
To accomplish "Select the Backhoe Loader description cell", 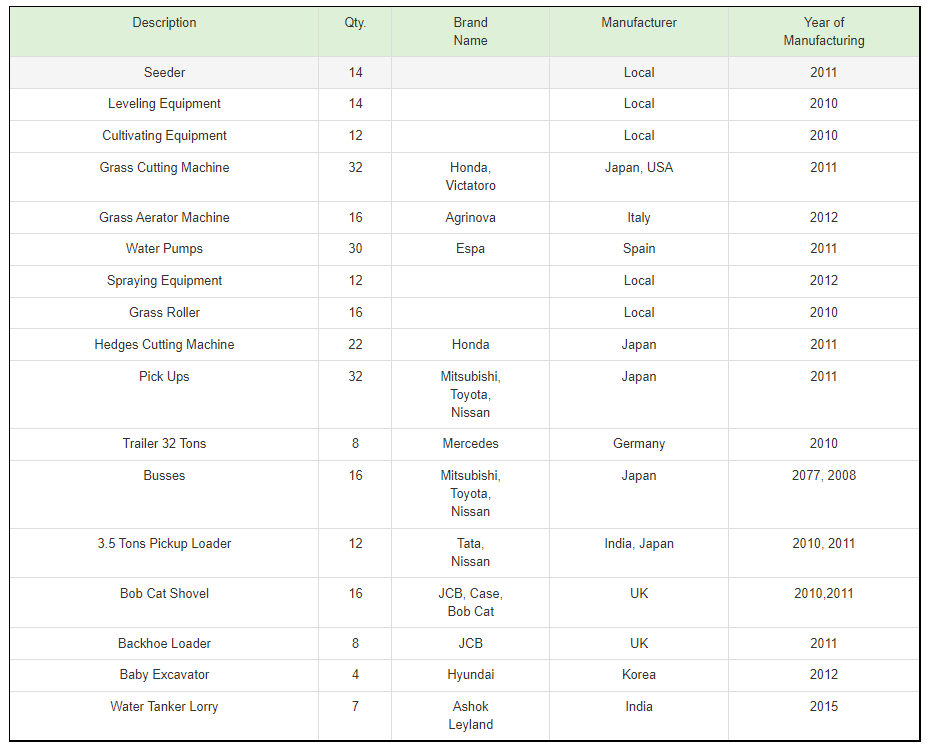I will 164,643.
